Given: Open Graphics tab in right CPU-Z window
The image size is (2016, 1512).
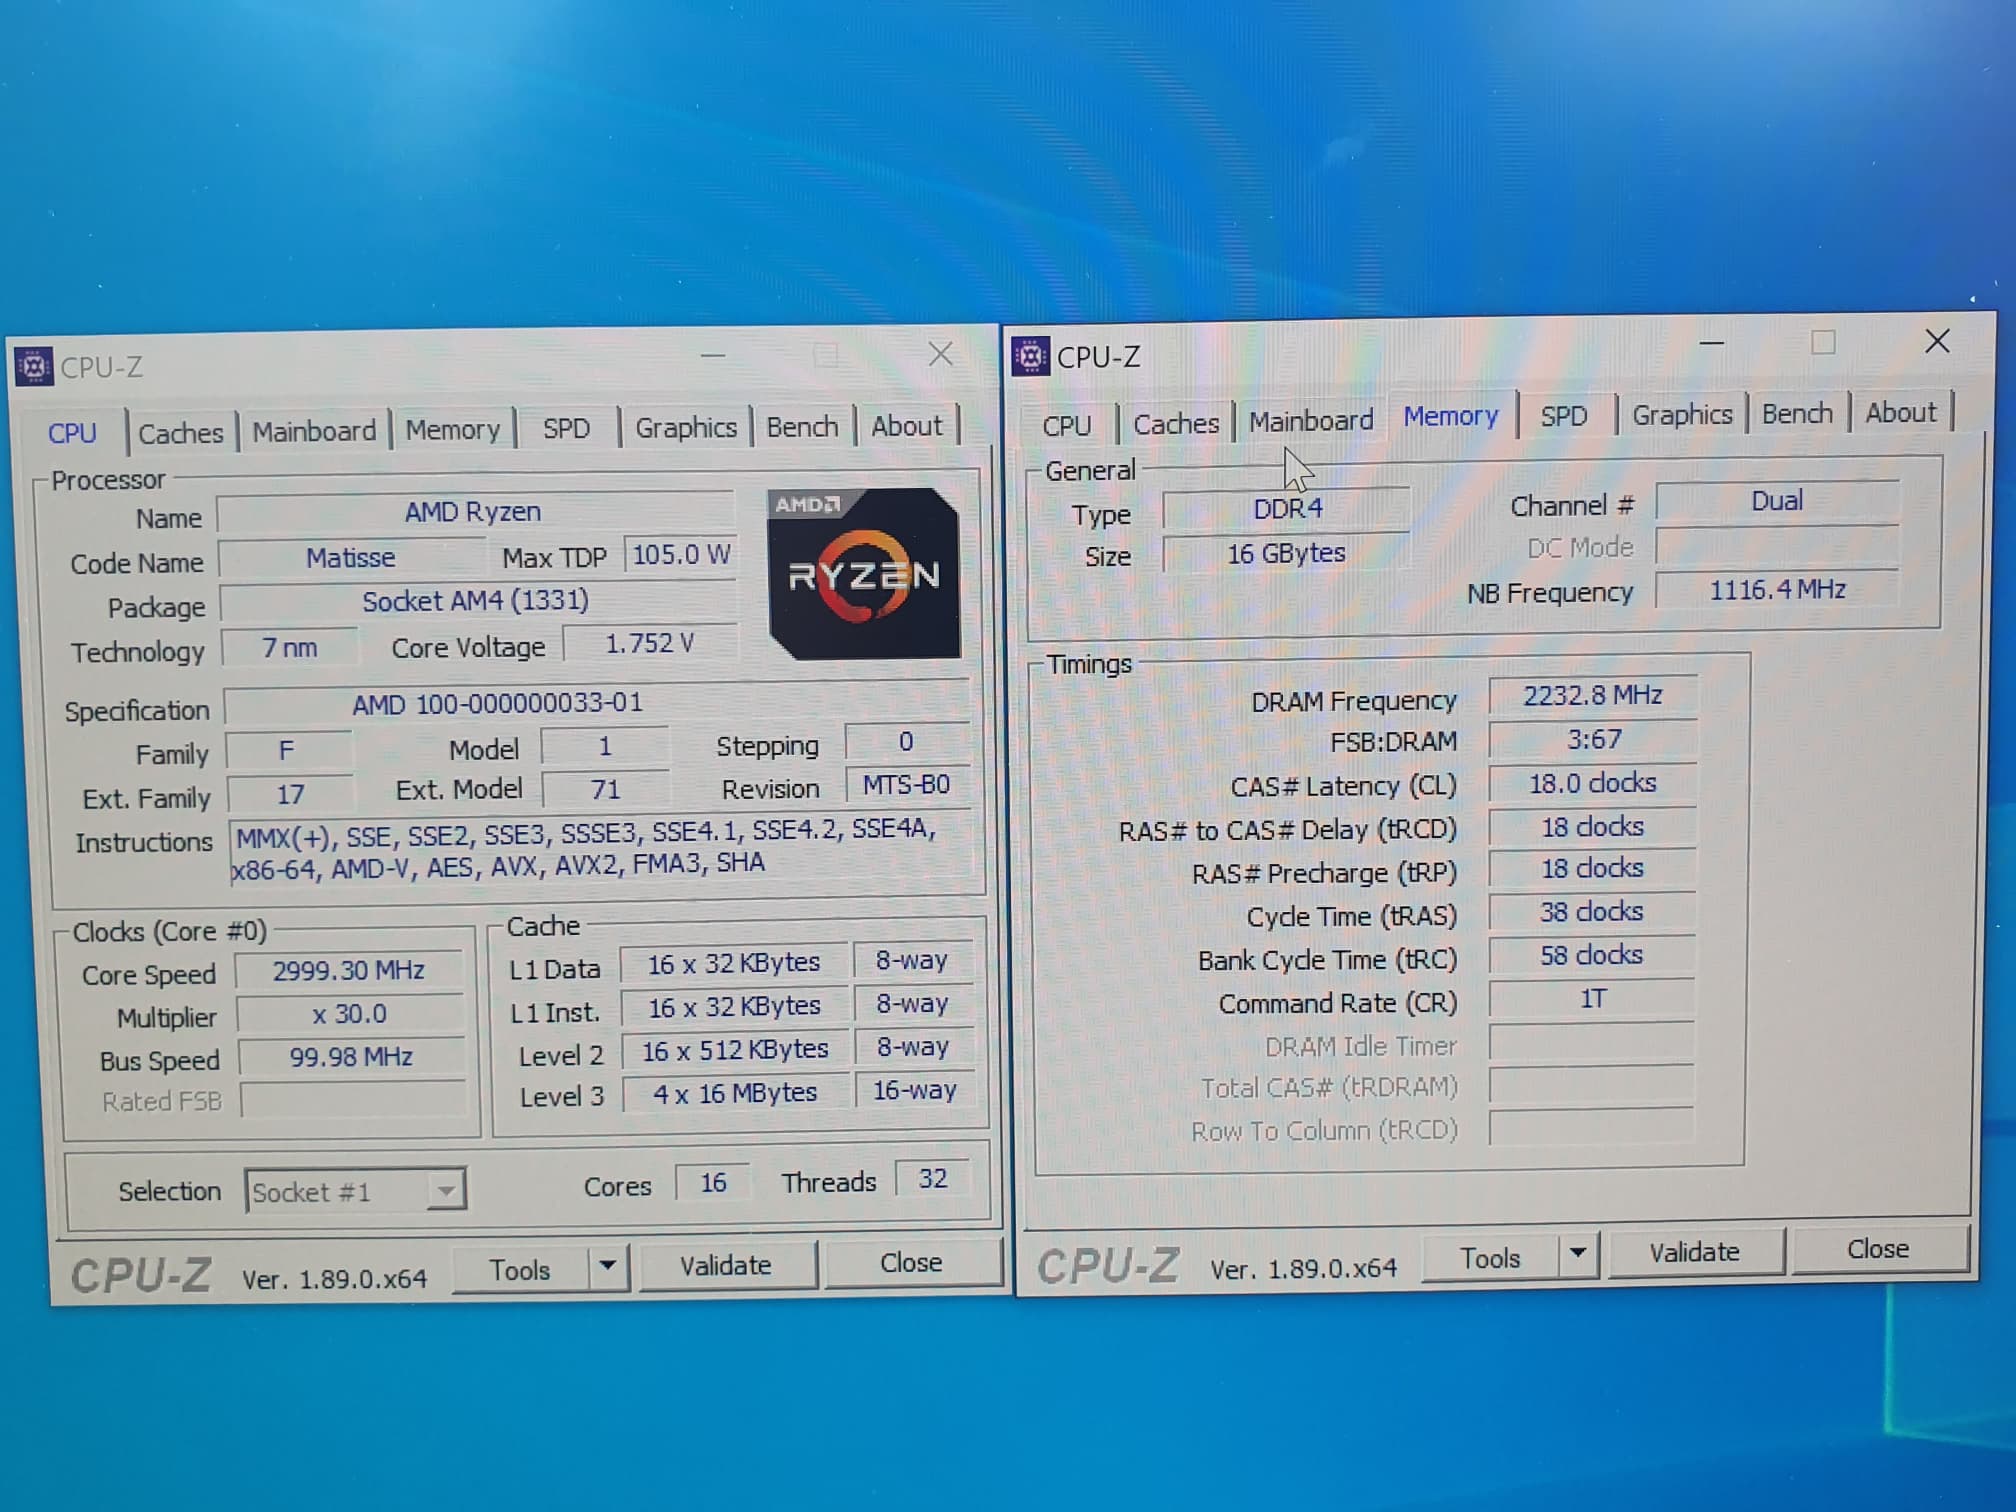Looking at the screenshot, I should (x=1682, y=414).
